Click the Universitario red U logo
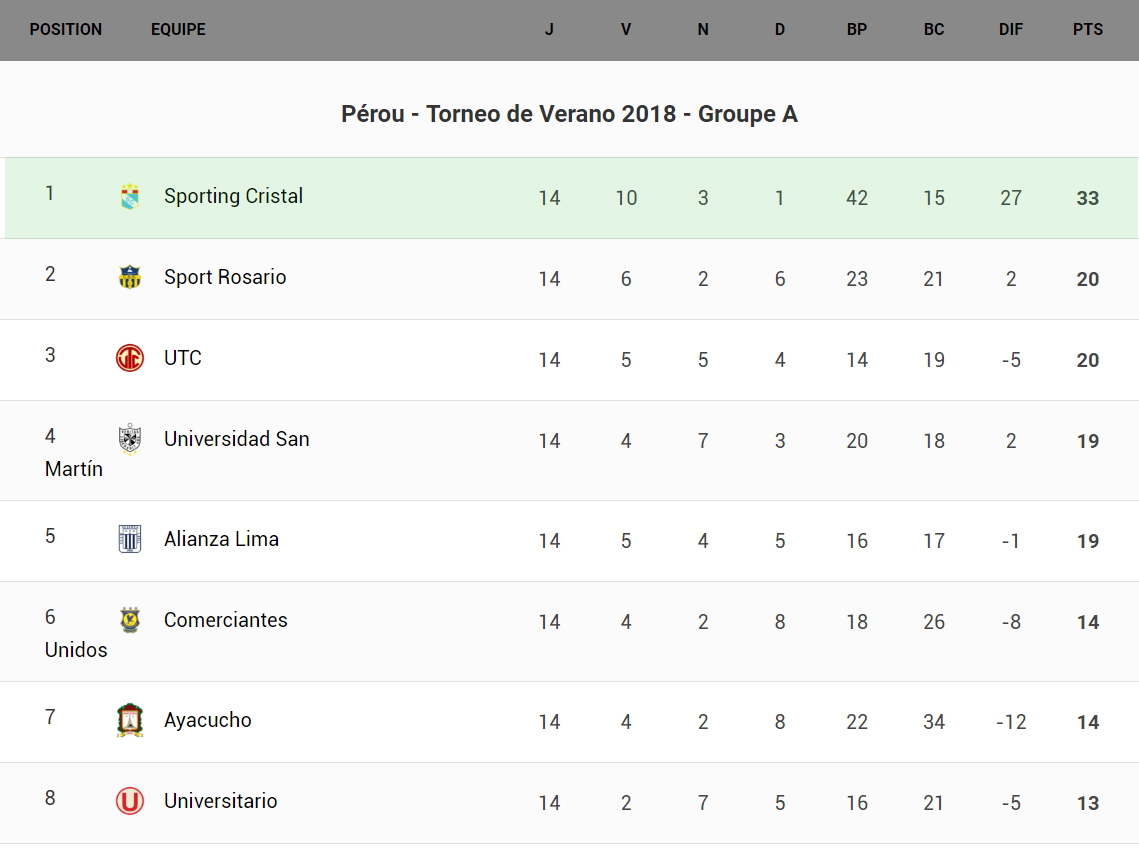Viewport: 1139px width, 856px height. pos(130,801)
